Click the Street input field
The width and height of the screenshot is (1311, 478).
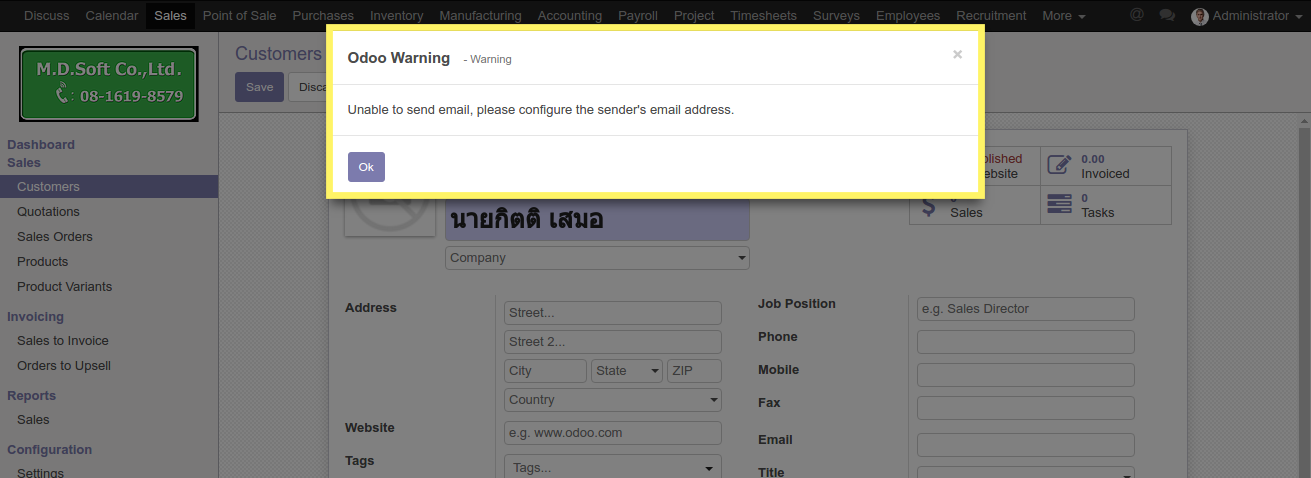(x=613, y=313)
